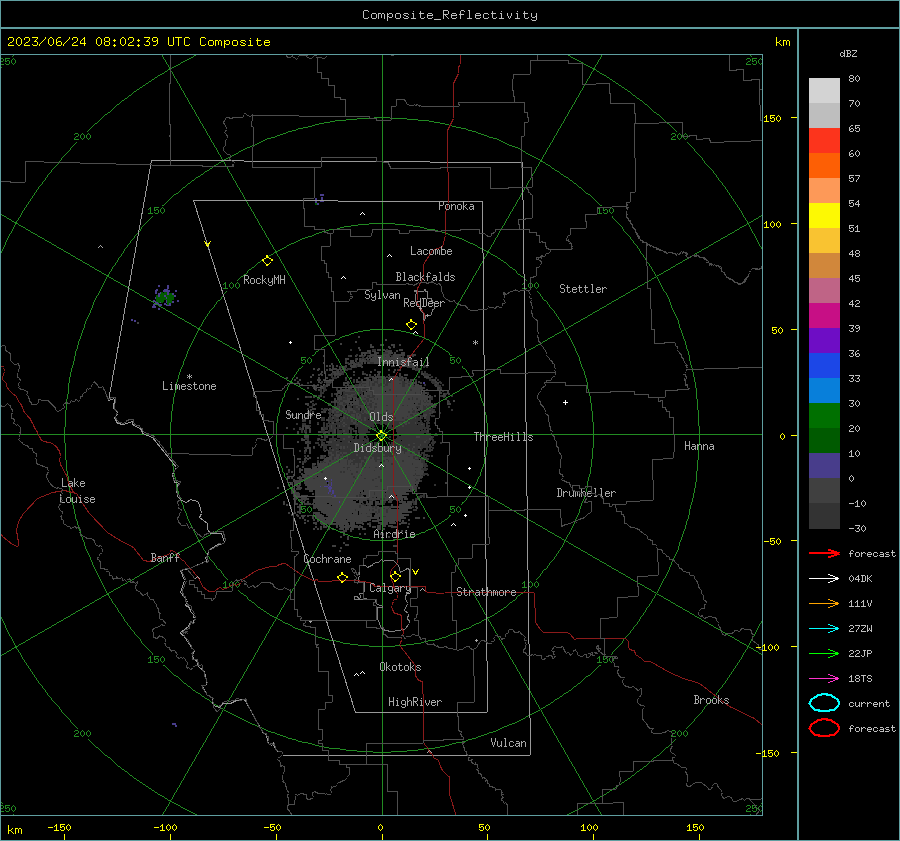Click the orange 111V arrow legend icon
The width and height of the screenshot is (900, 841).
[x=824, y=603]
